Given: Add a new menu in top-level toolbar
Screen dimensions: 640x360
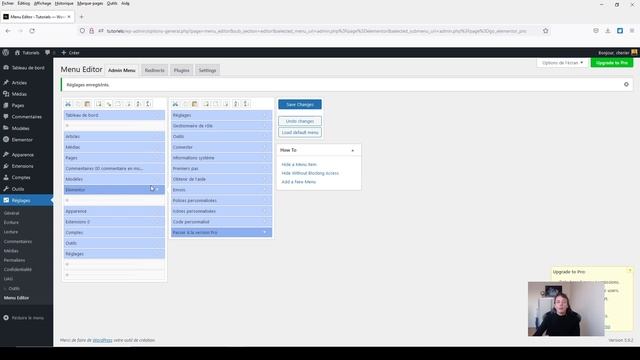Looking at the screenshot, I should pyautogui.click(x=99, y=104).
